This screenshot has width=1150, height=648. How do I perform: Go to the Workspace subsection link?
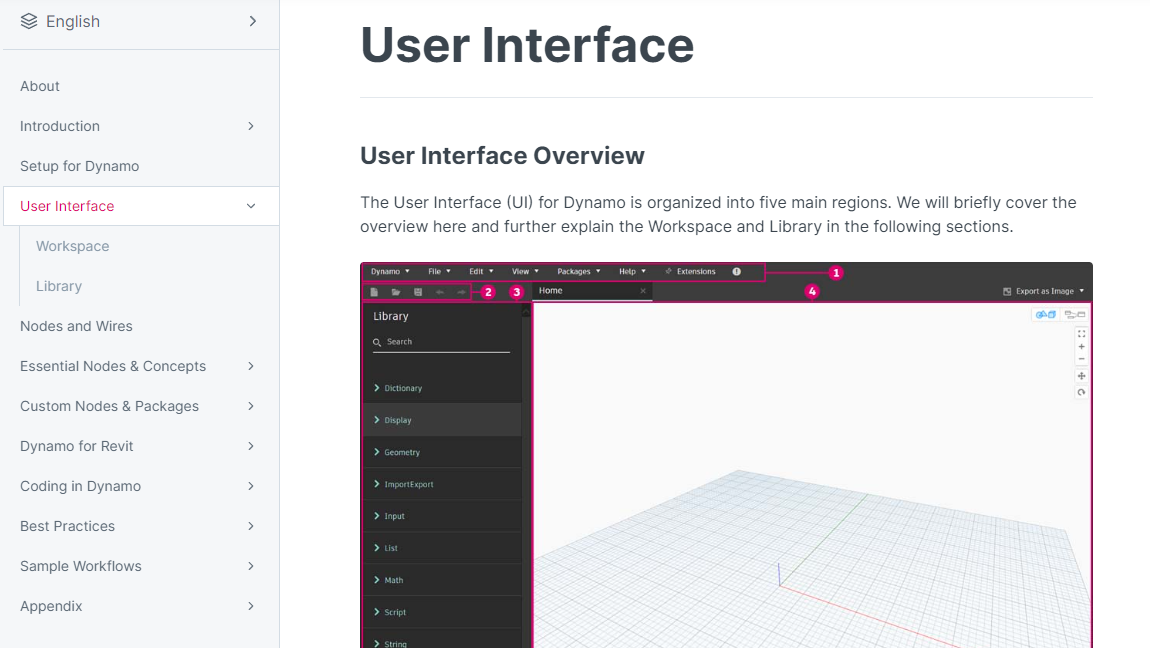pos(73,246)
